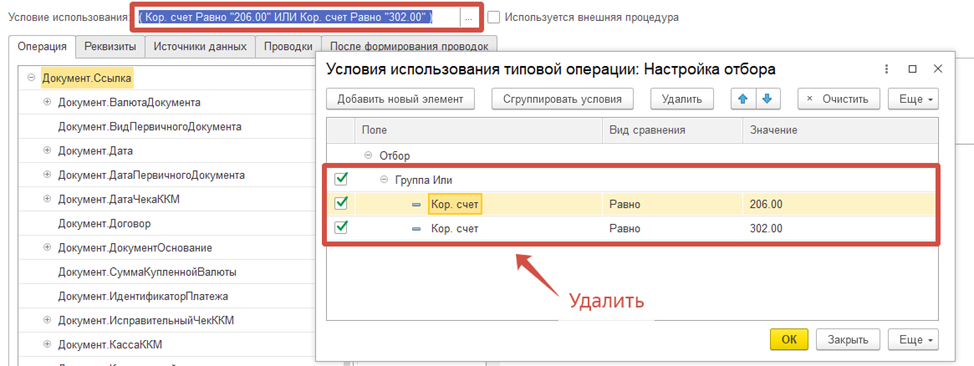
Task: Click the Очистить button
Action: [839, 99]
